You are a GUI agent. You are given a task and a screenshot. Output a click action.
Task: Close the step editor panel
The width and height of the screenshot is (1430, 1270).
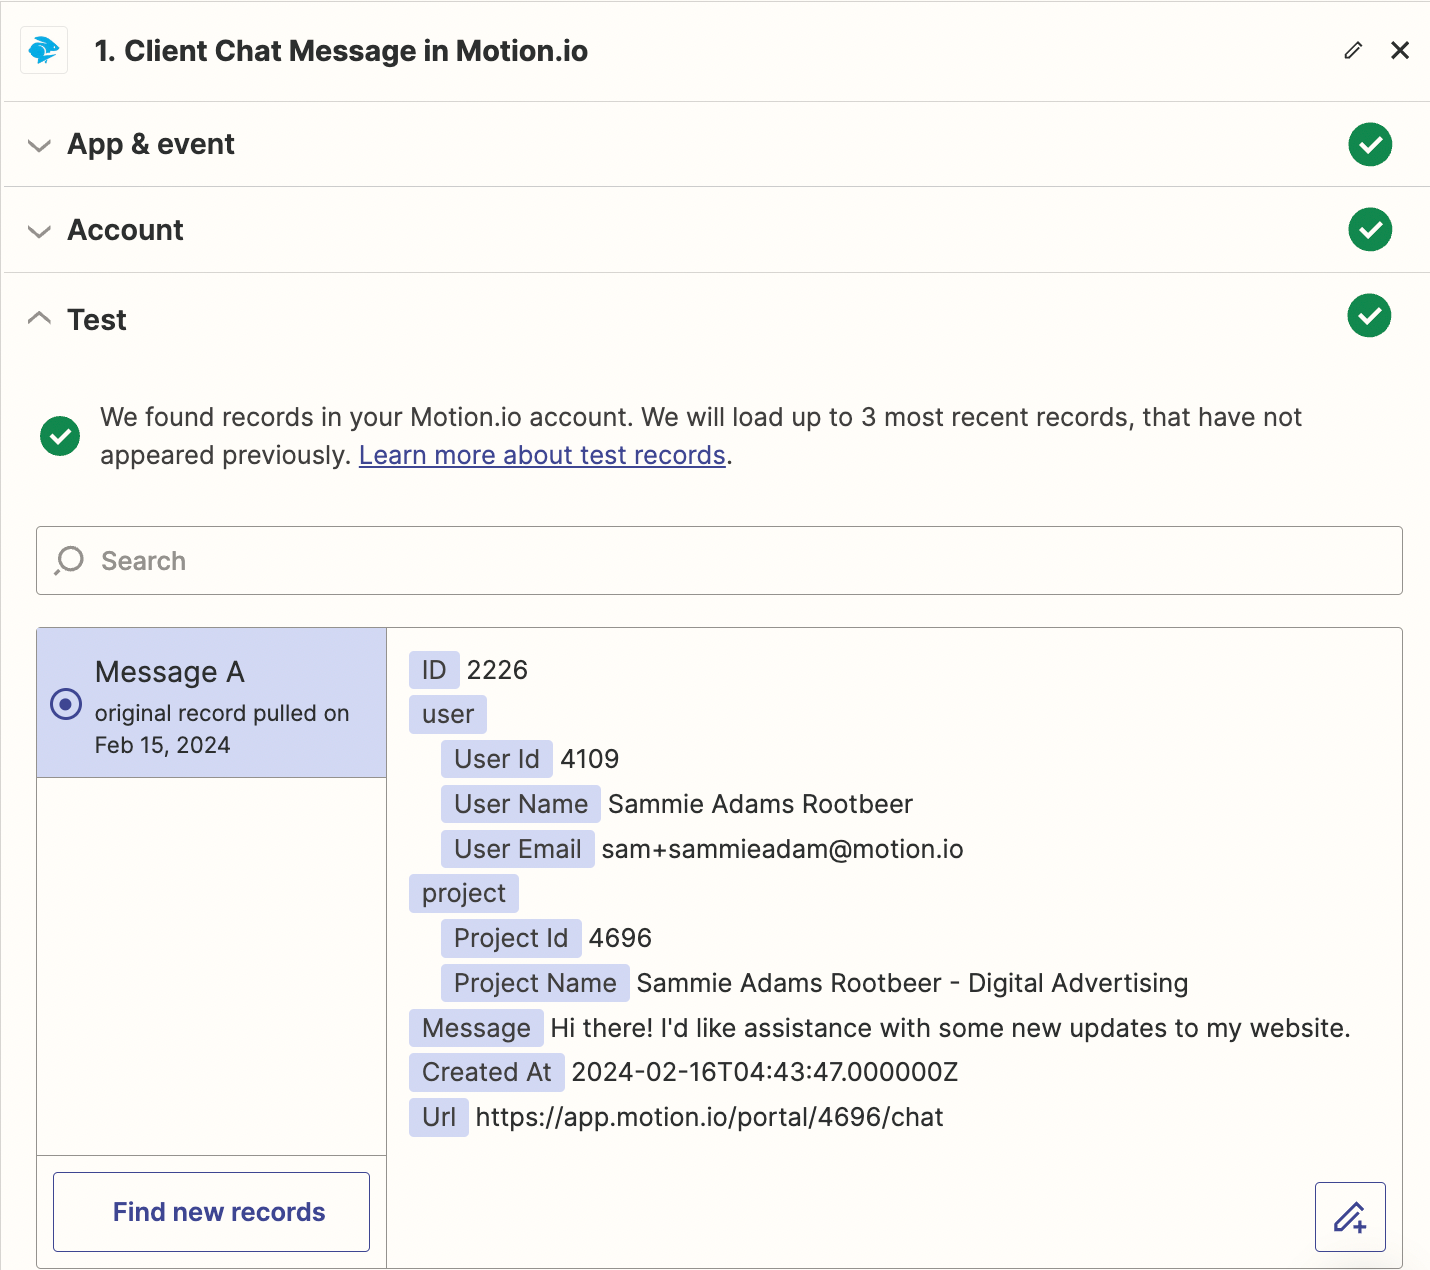(x=1400, y=50)
